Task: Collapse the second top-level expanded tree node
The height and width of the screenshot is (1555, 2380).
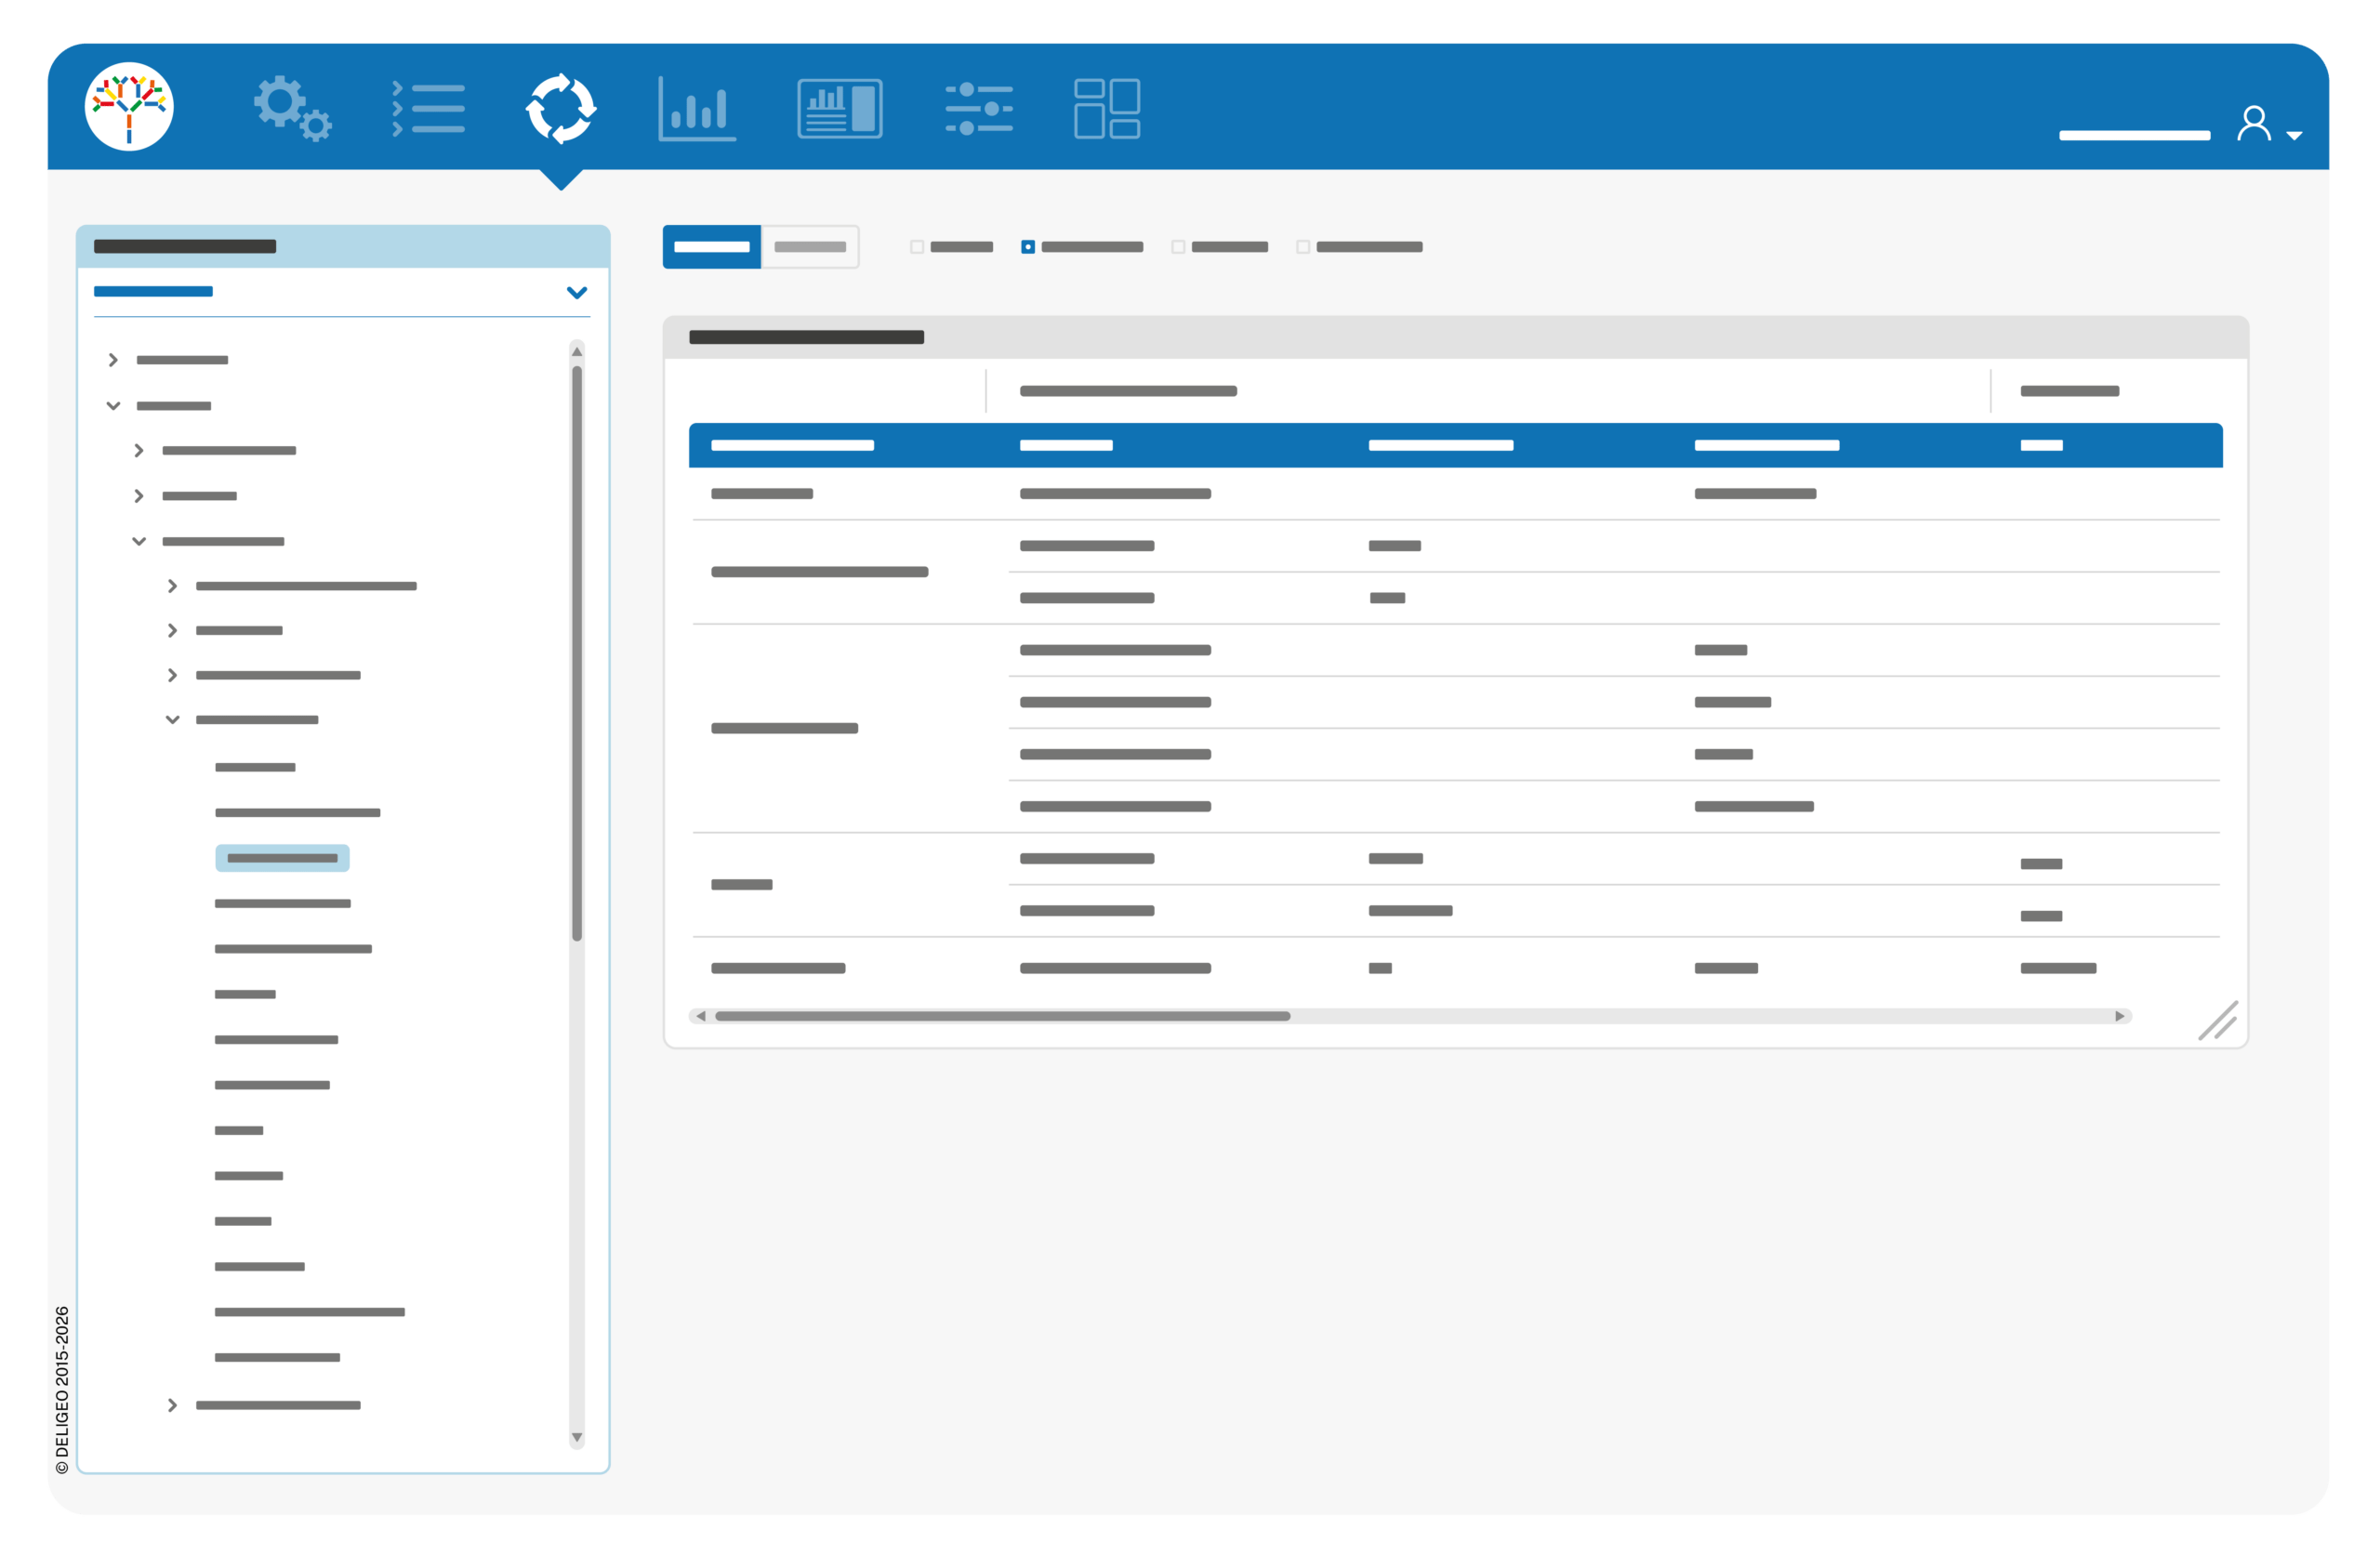Action: 113,406
